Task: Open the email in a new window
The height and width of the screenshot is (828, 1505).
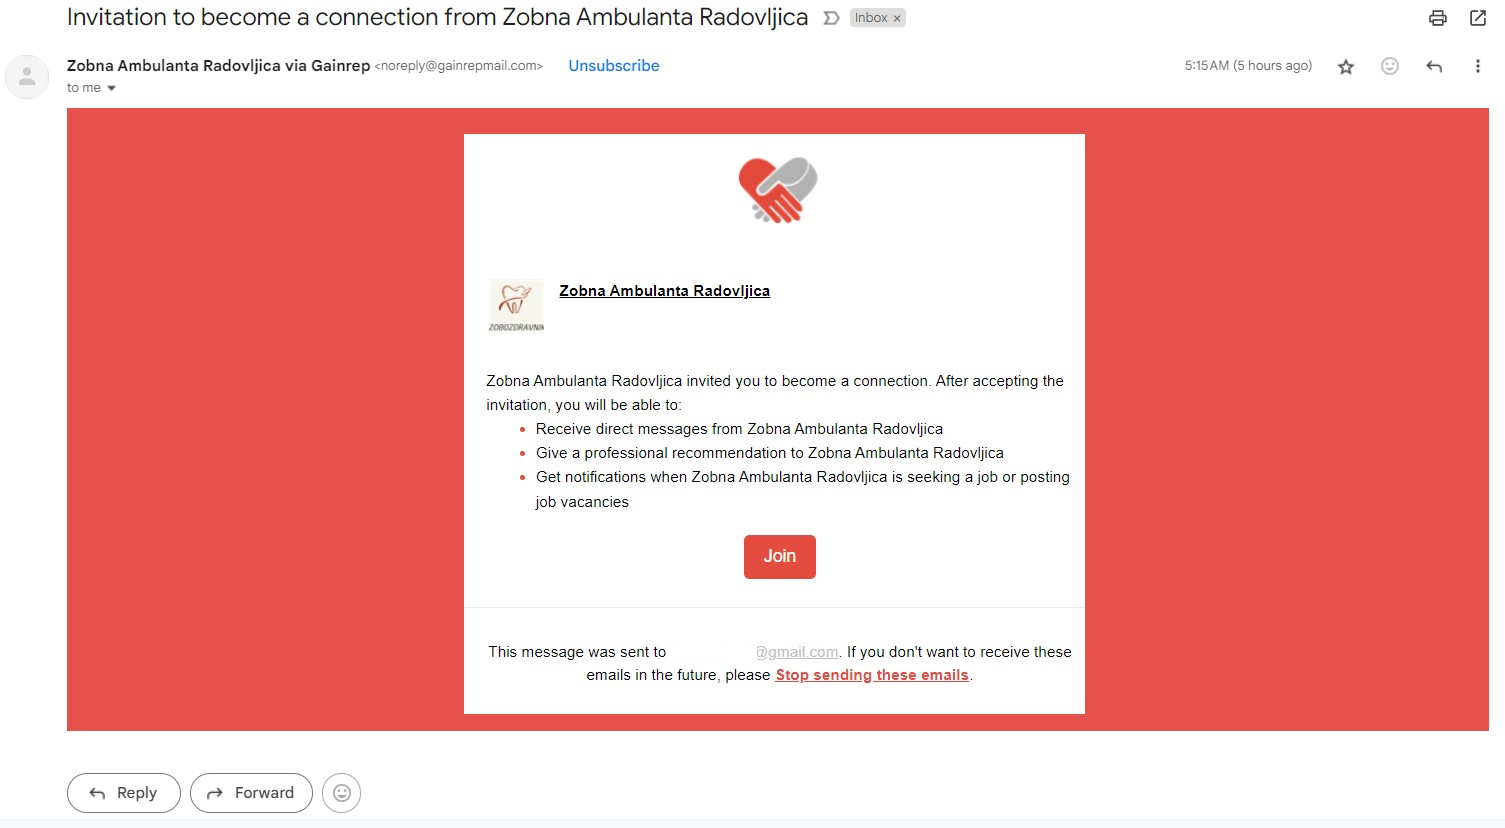Action: pyautogui.click(x=1478, y=18)
